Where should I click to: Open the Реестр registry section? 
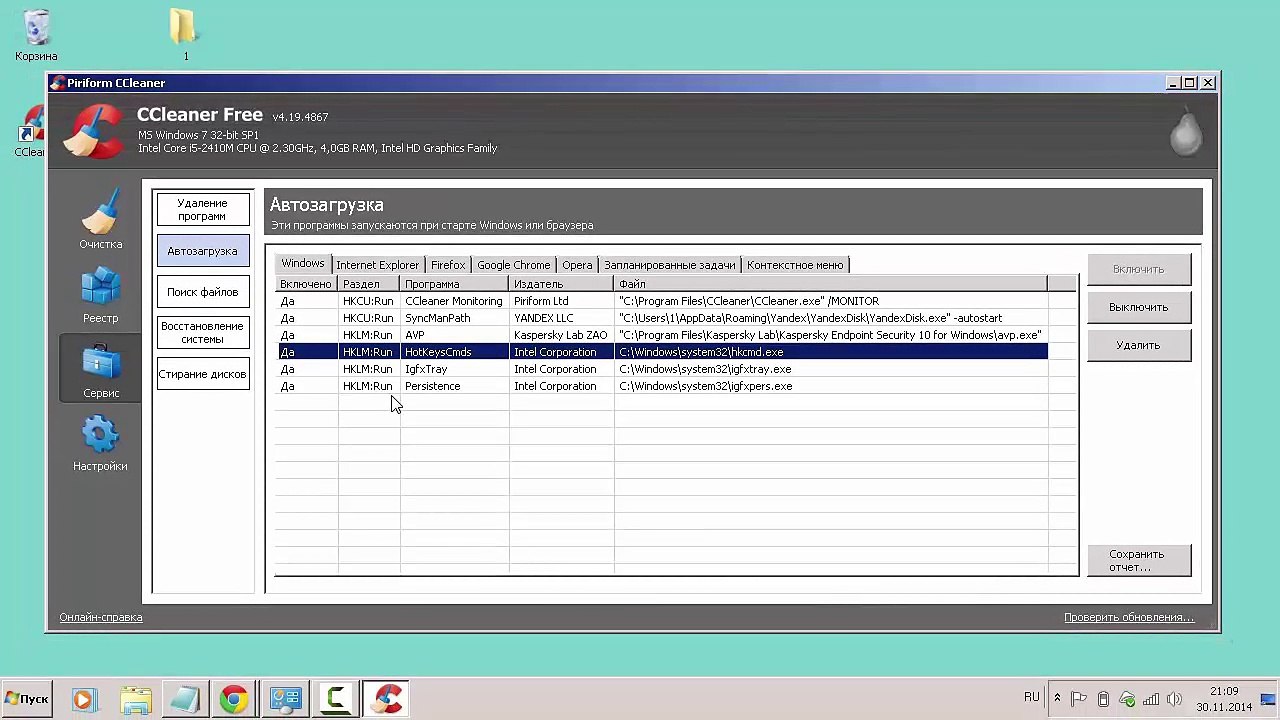click(100, 295)
